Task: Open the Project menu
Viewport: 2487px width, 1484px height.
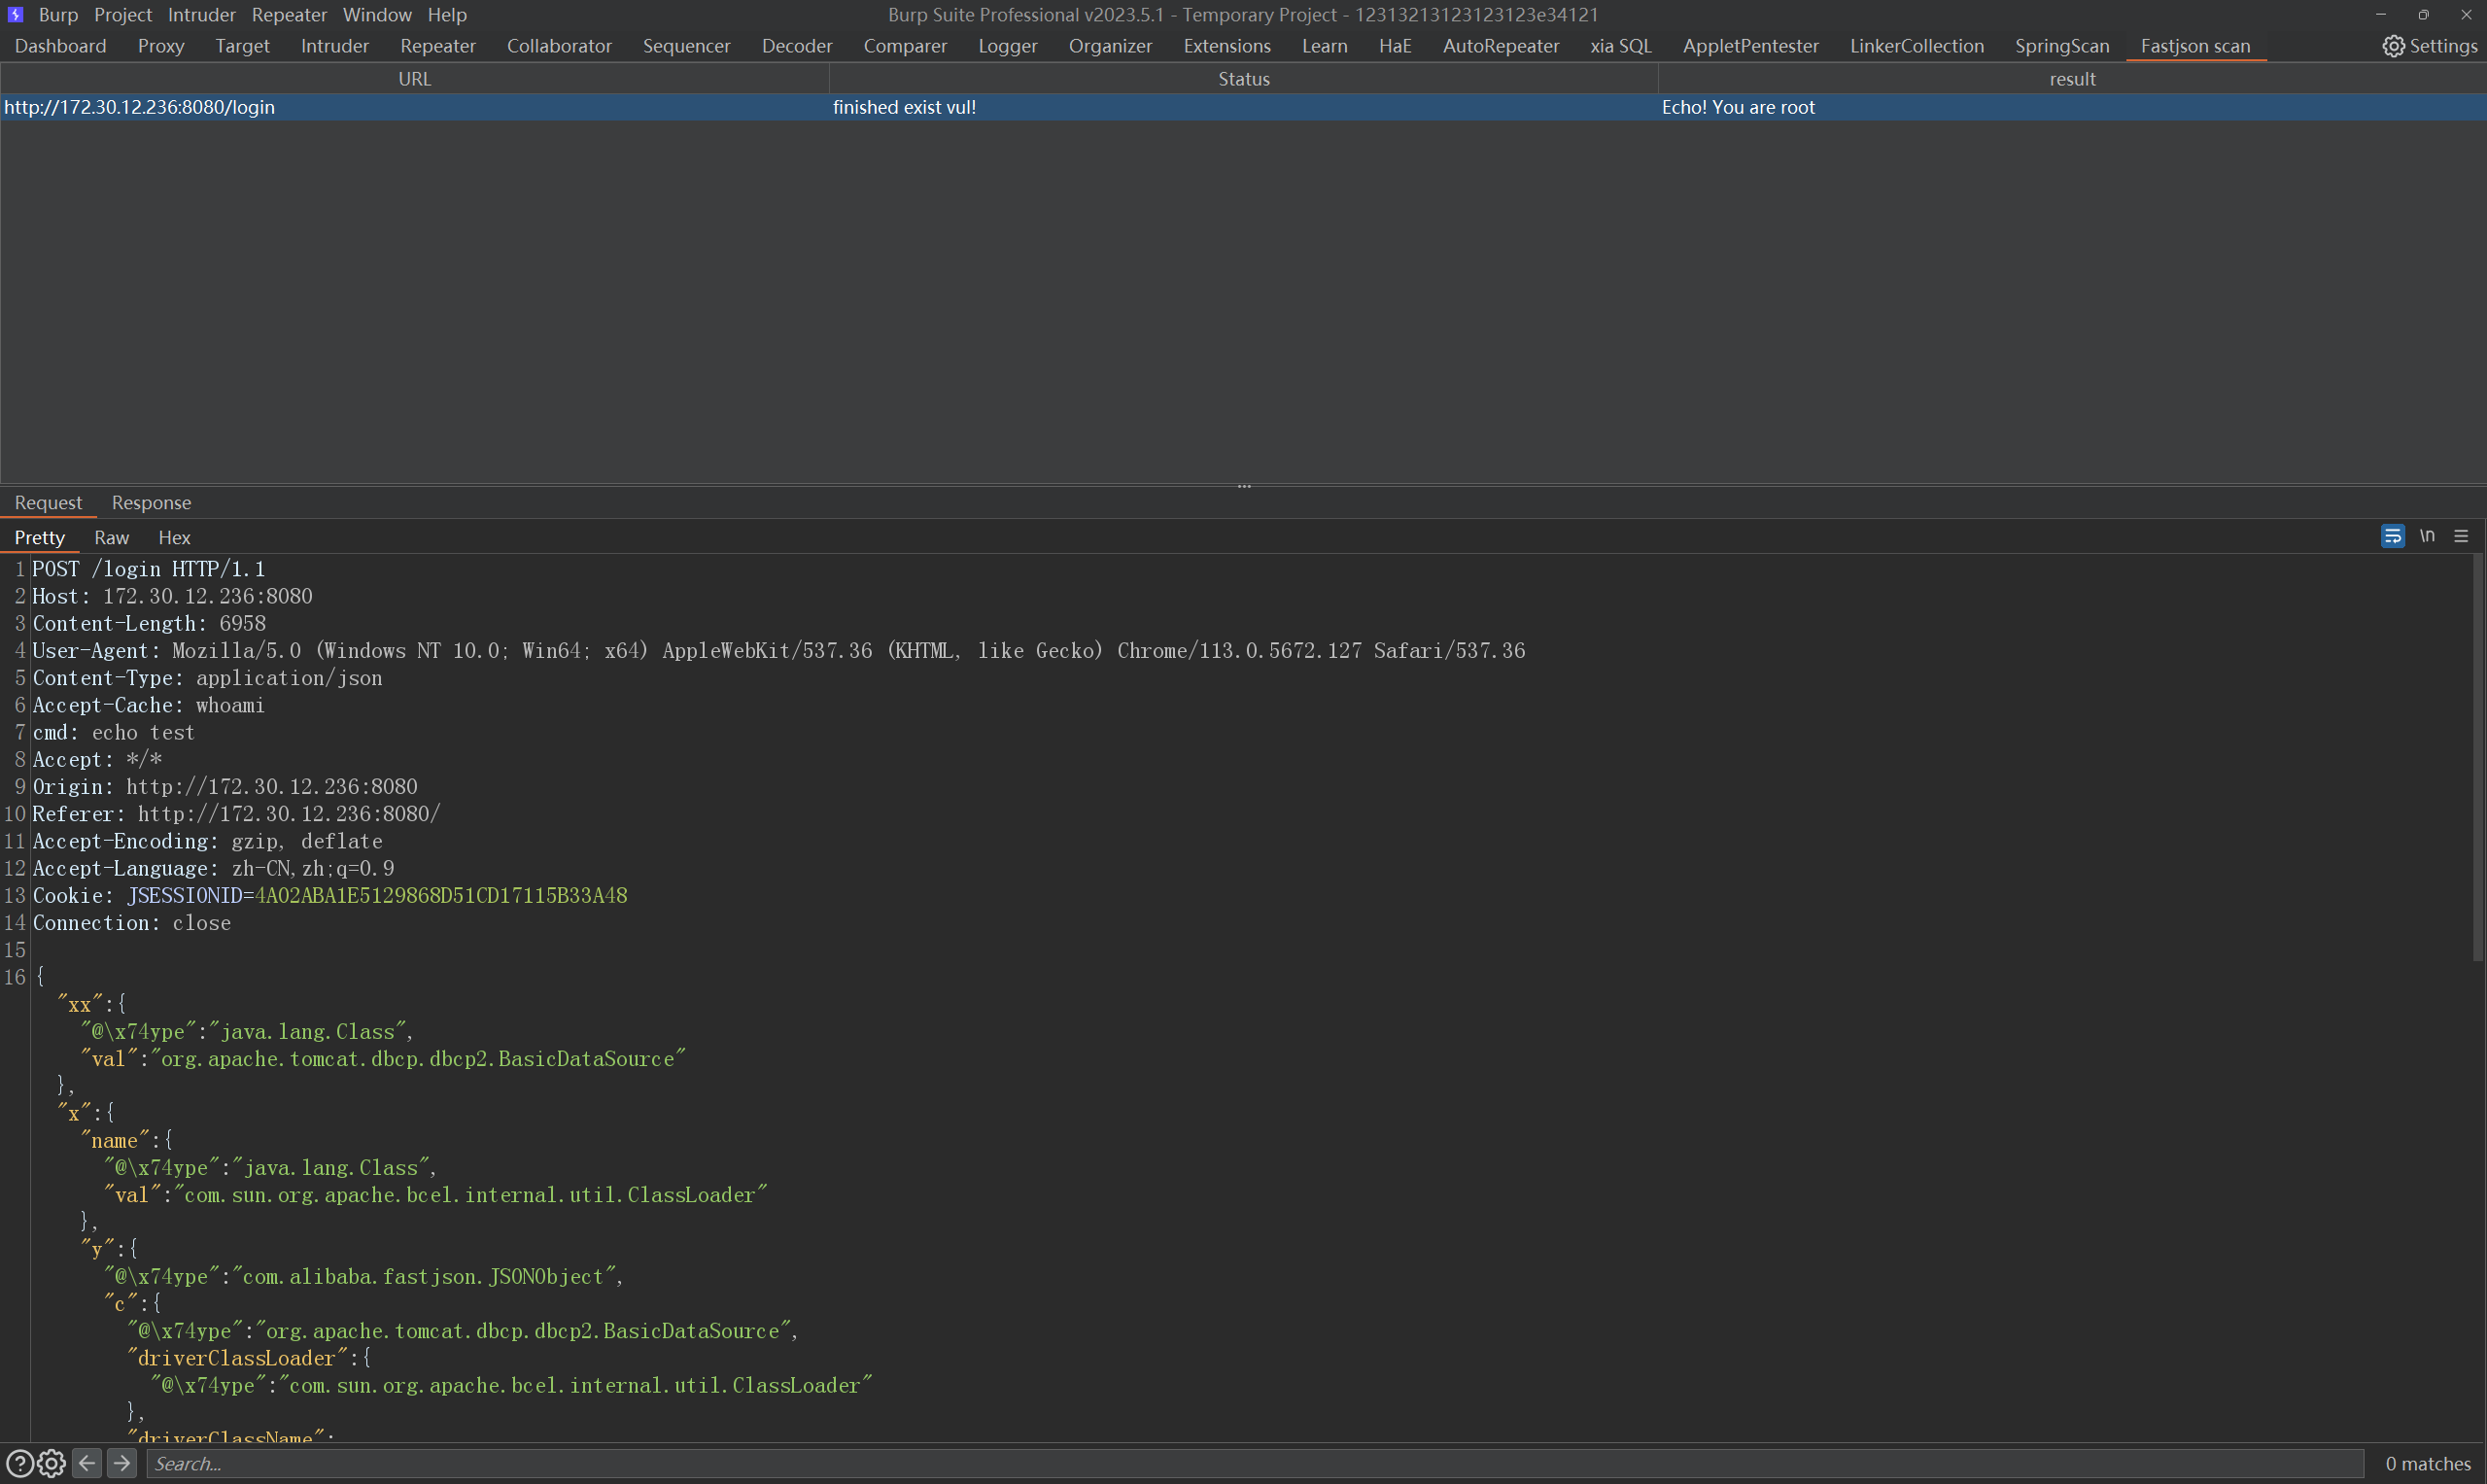Action: click(122, 14)
